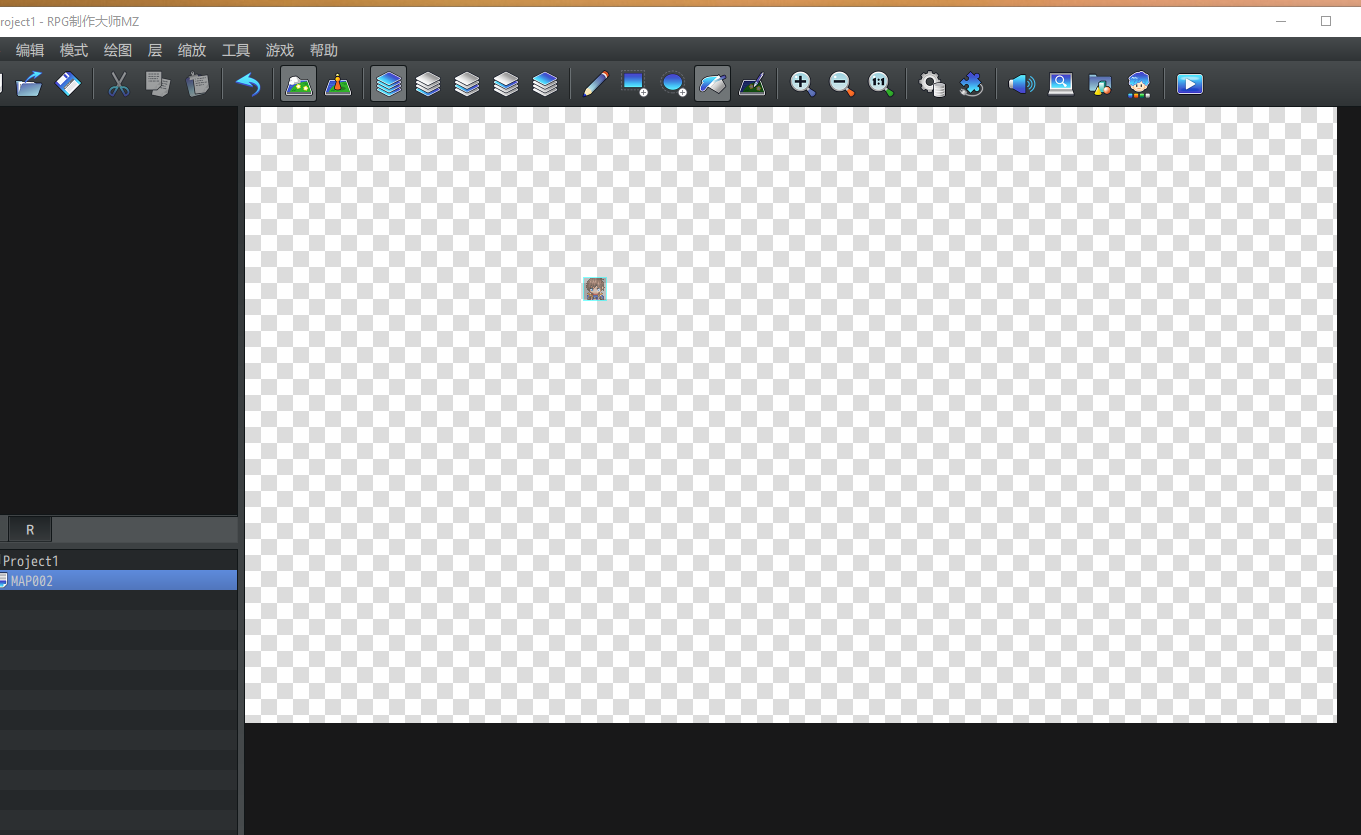The height and width of the screenshot is (835, 1361).
Task: Zoom out of the map
Action: tap(841, 84)
